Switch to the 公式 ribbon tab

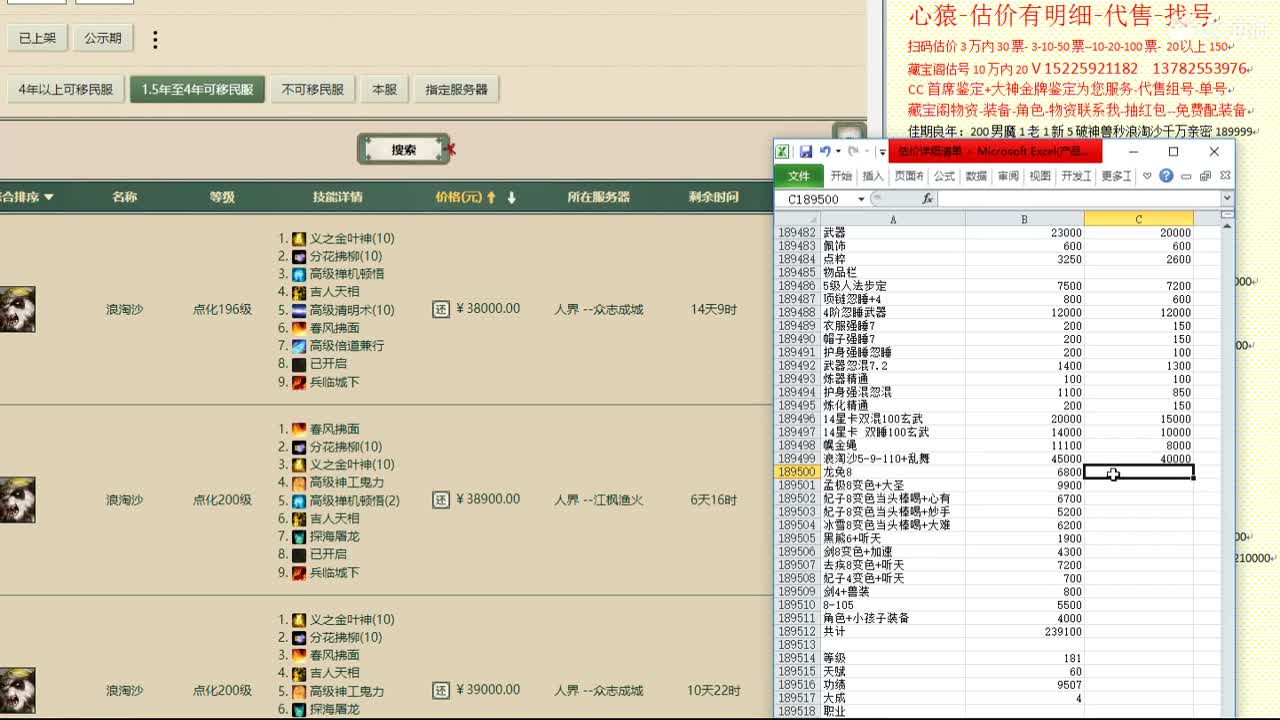tap(945, 176)
